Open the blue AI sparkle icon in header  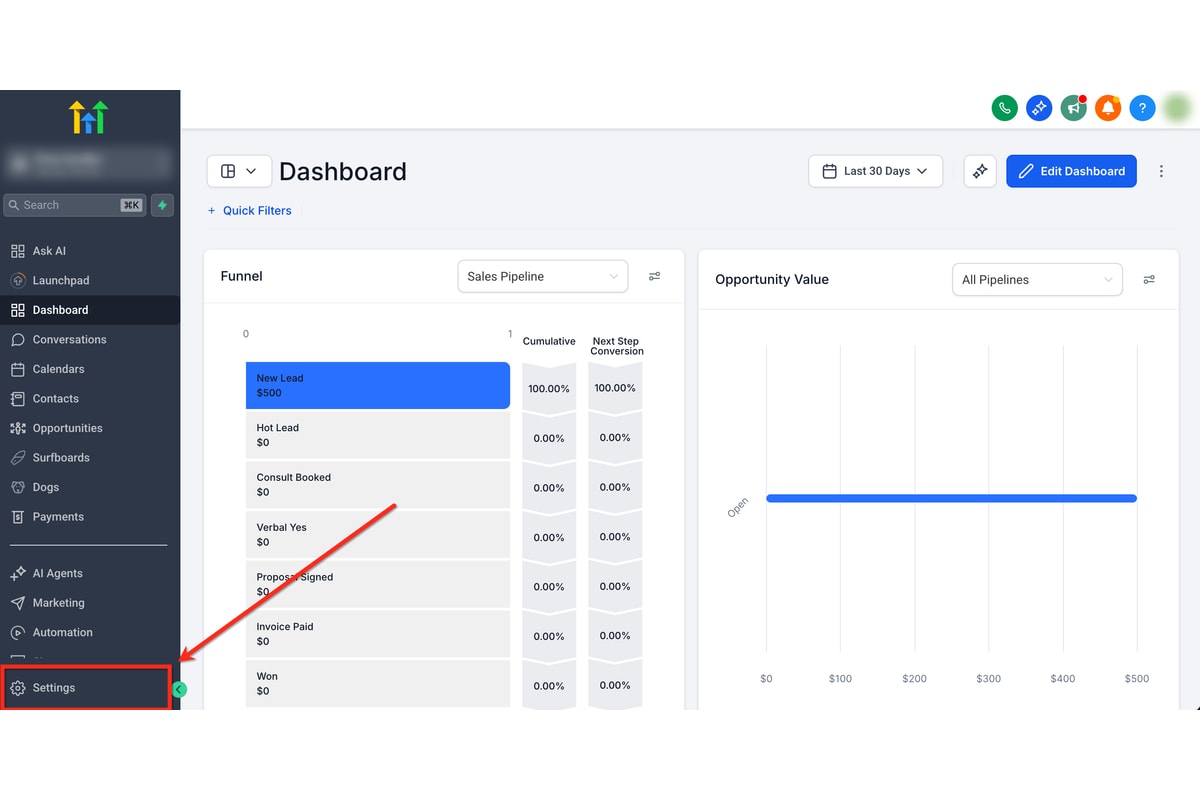[1039, 108]
